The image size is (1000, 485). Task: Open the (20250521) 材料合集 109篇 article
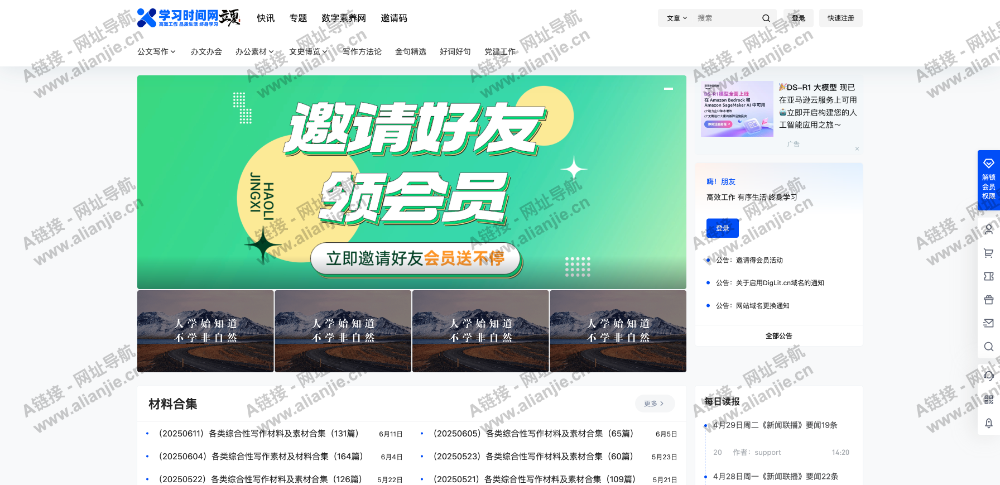click(x=534, y=479)
